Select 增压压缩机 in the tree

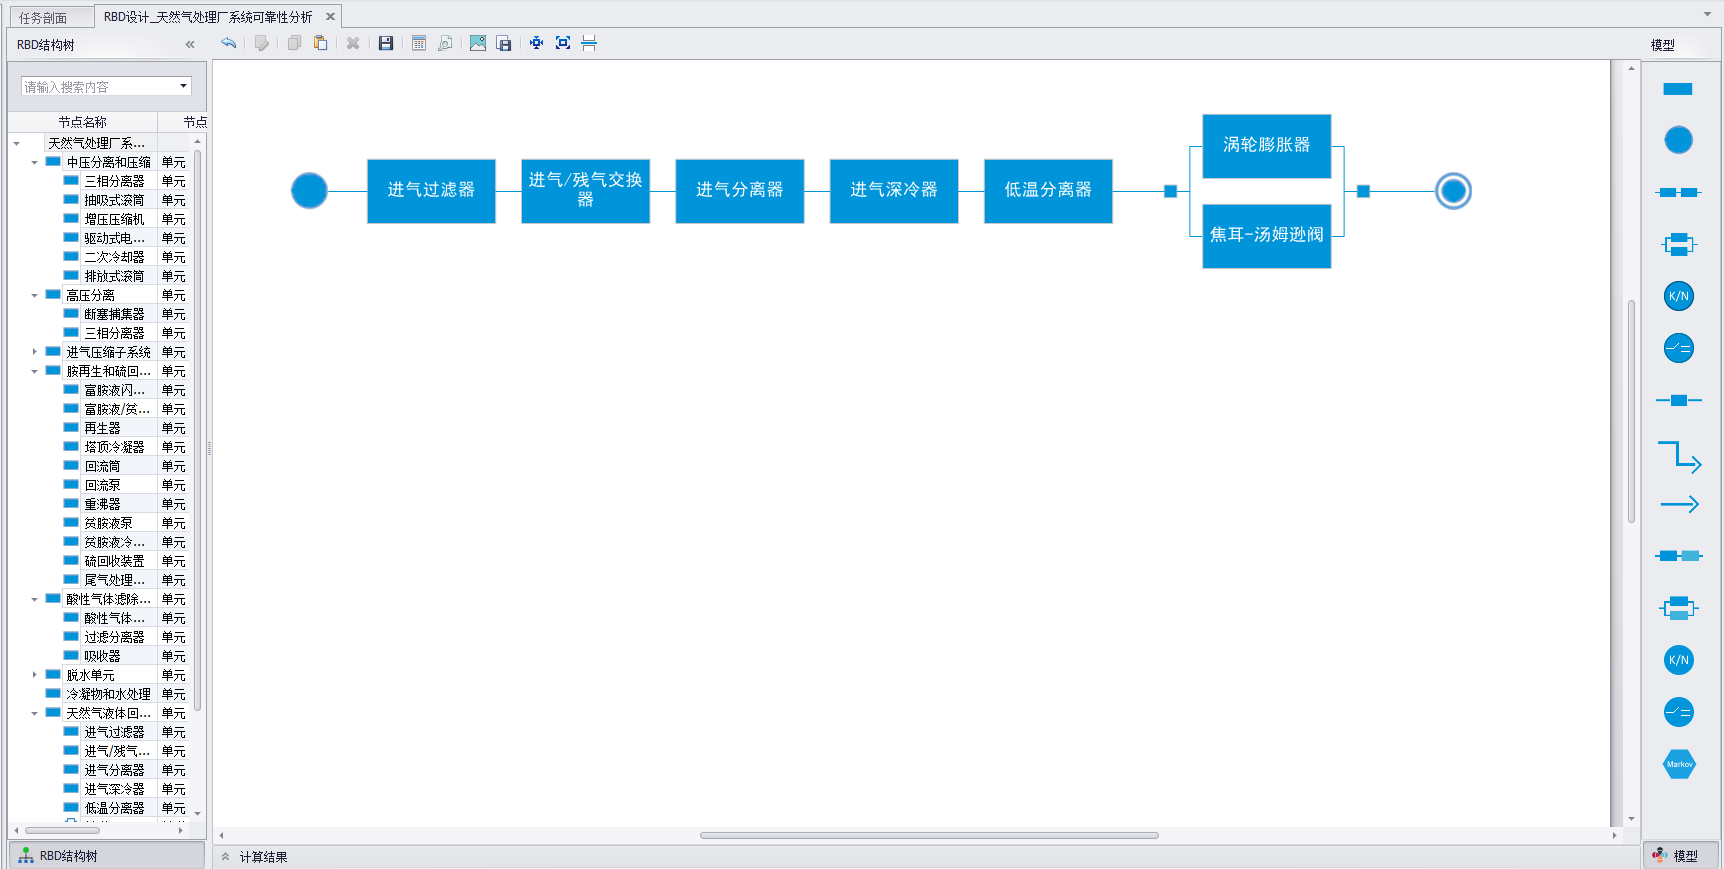click(x=114, y=219)
